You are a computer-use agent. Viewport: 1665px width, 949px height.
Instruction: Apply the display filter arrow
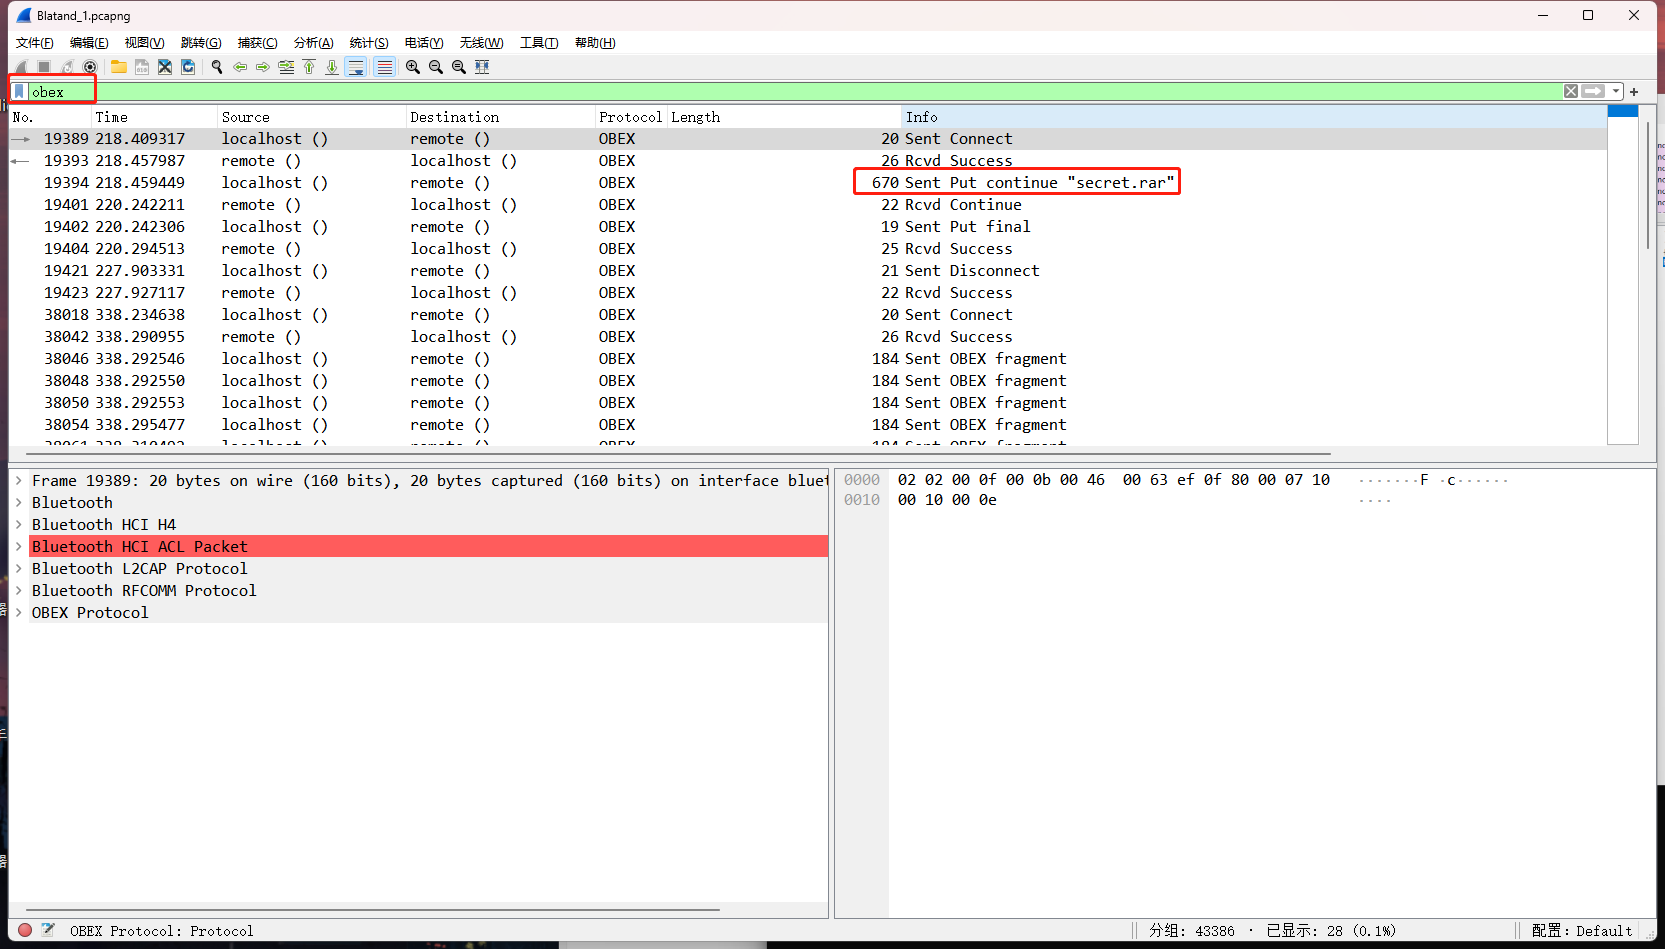tap(1593, 91)
